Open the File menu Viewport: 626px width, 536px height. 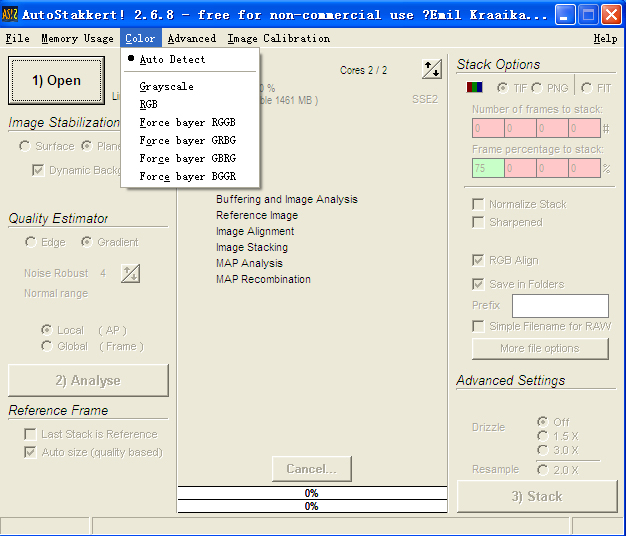point(18,38)
